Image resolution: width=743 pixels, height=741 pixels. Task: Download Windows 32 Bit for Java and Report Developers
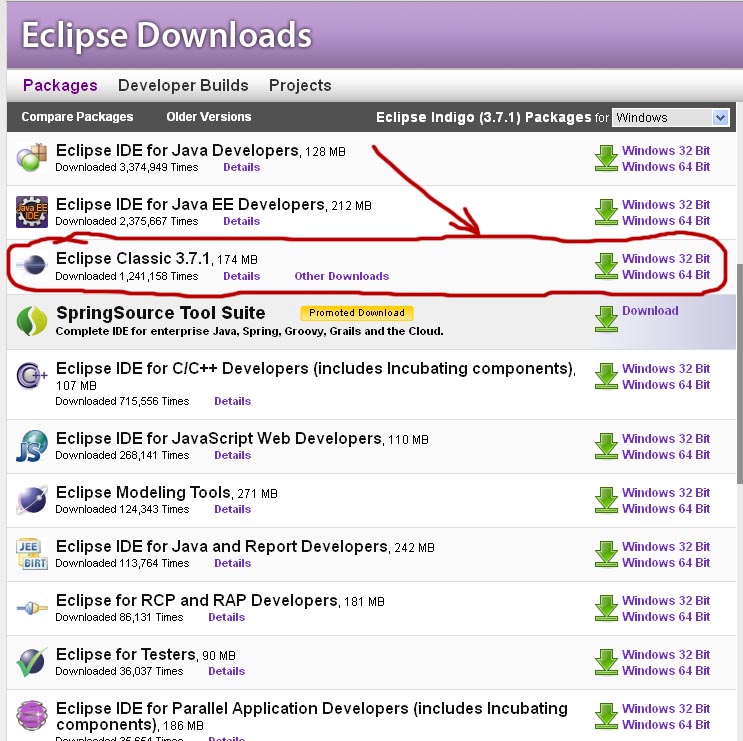click(666, 546)
